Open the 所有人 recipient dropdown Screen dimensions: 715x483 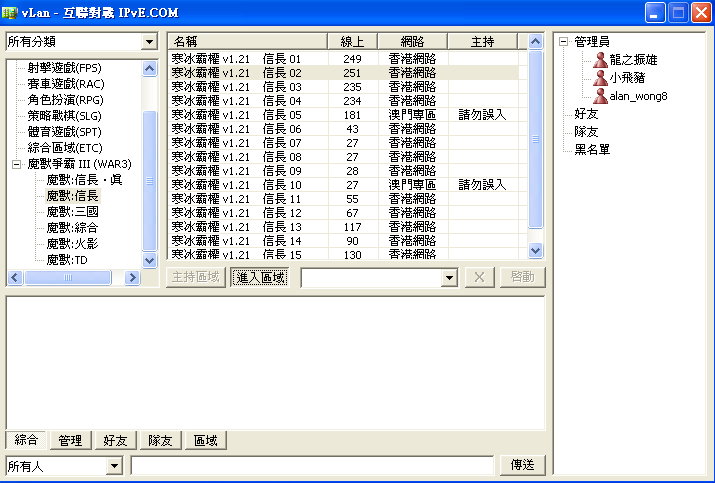click(x=114, y=466)
